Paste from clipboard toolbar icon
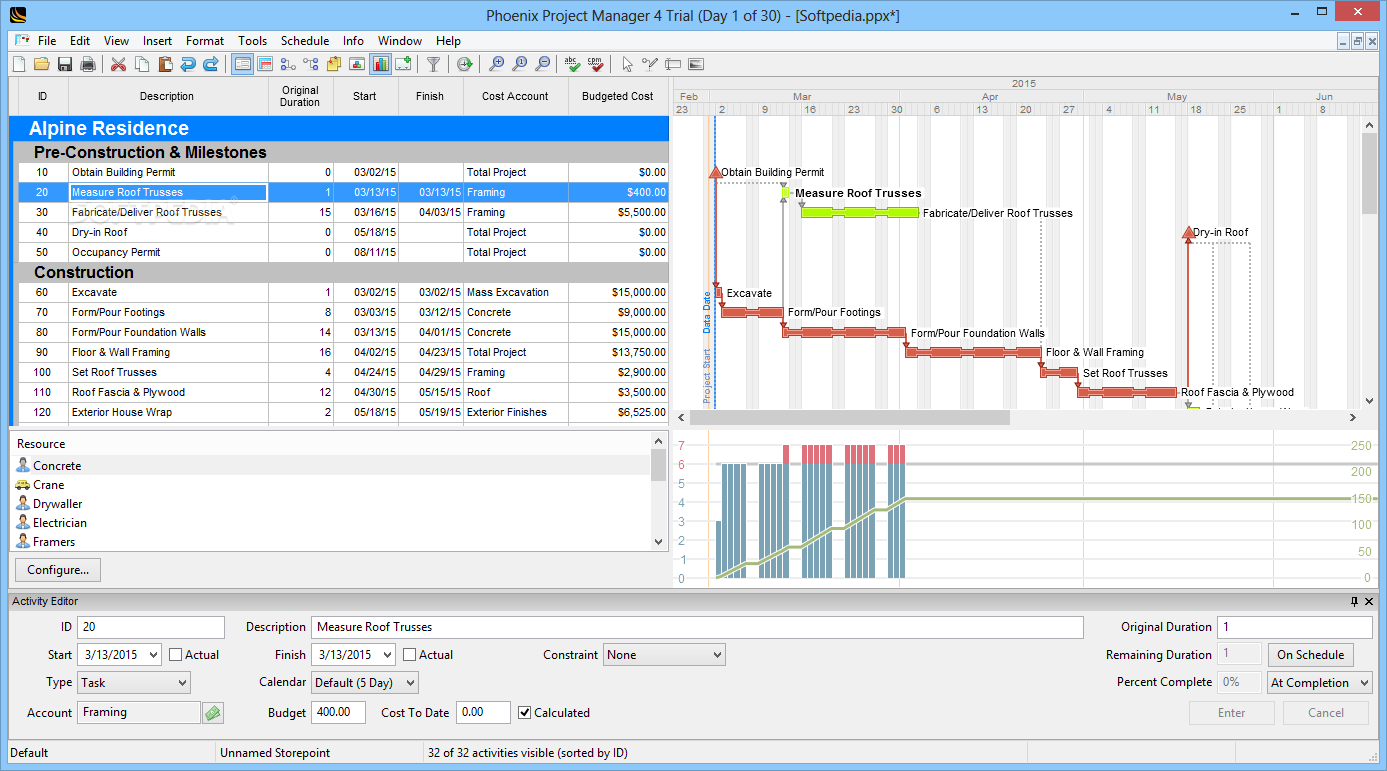The height and width of the screenshot is (771, 1387). click(x=165, y=64)
